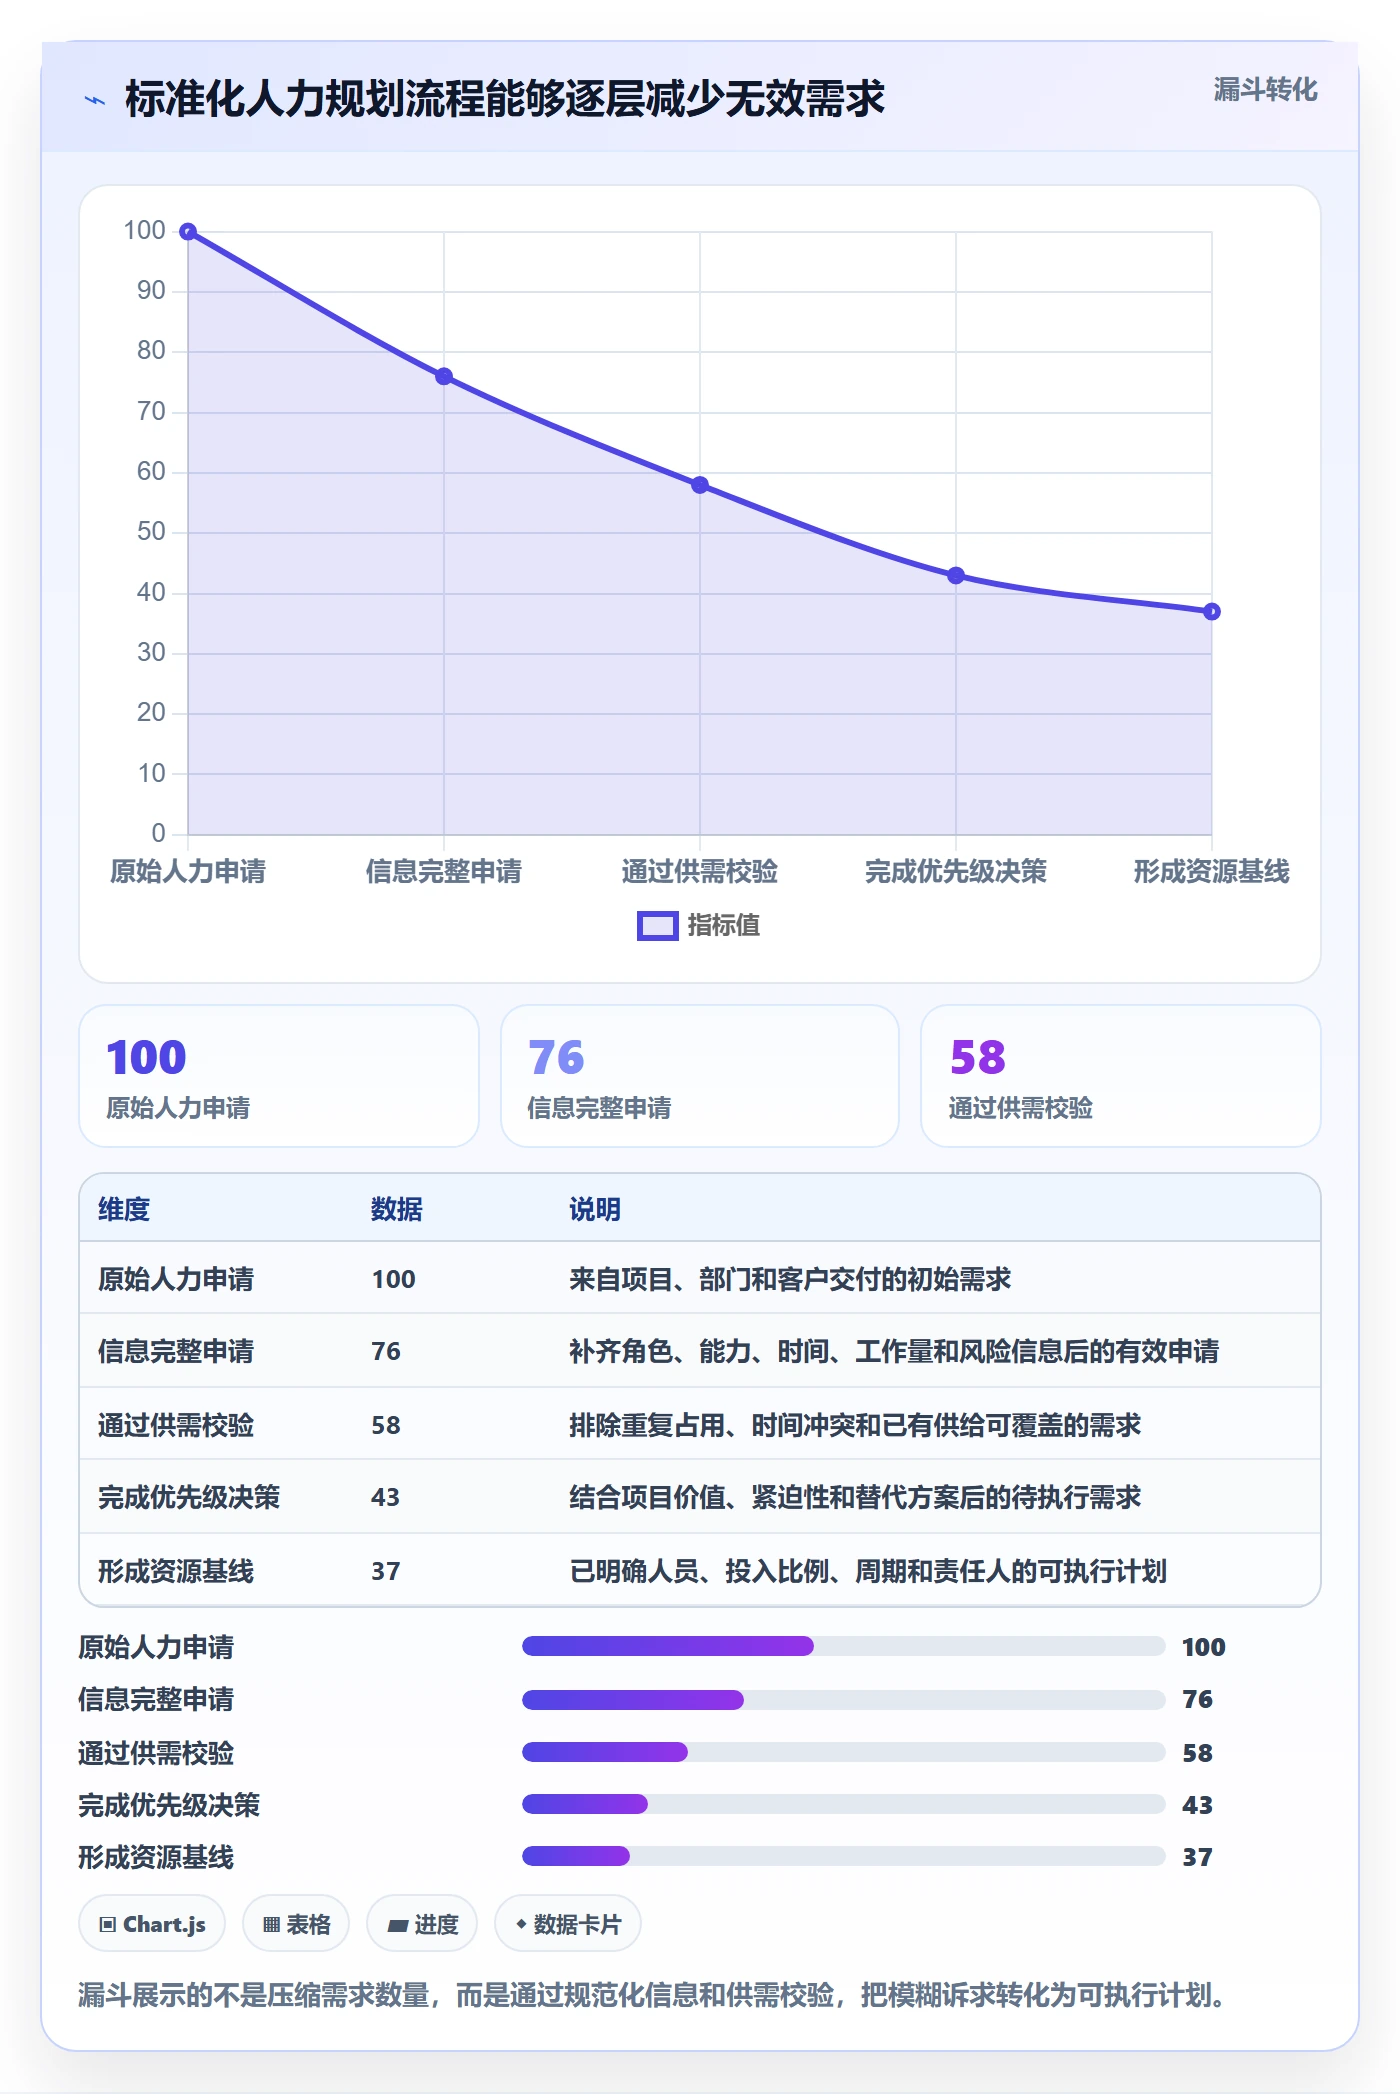Screen dimensions: 1400x2094
Task: Click the 数据 table column header
Action: (397, 1210)
